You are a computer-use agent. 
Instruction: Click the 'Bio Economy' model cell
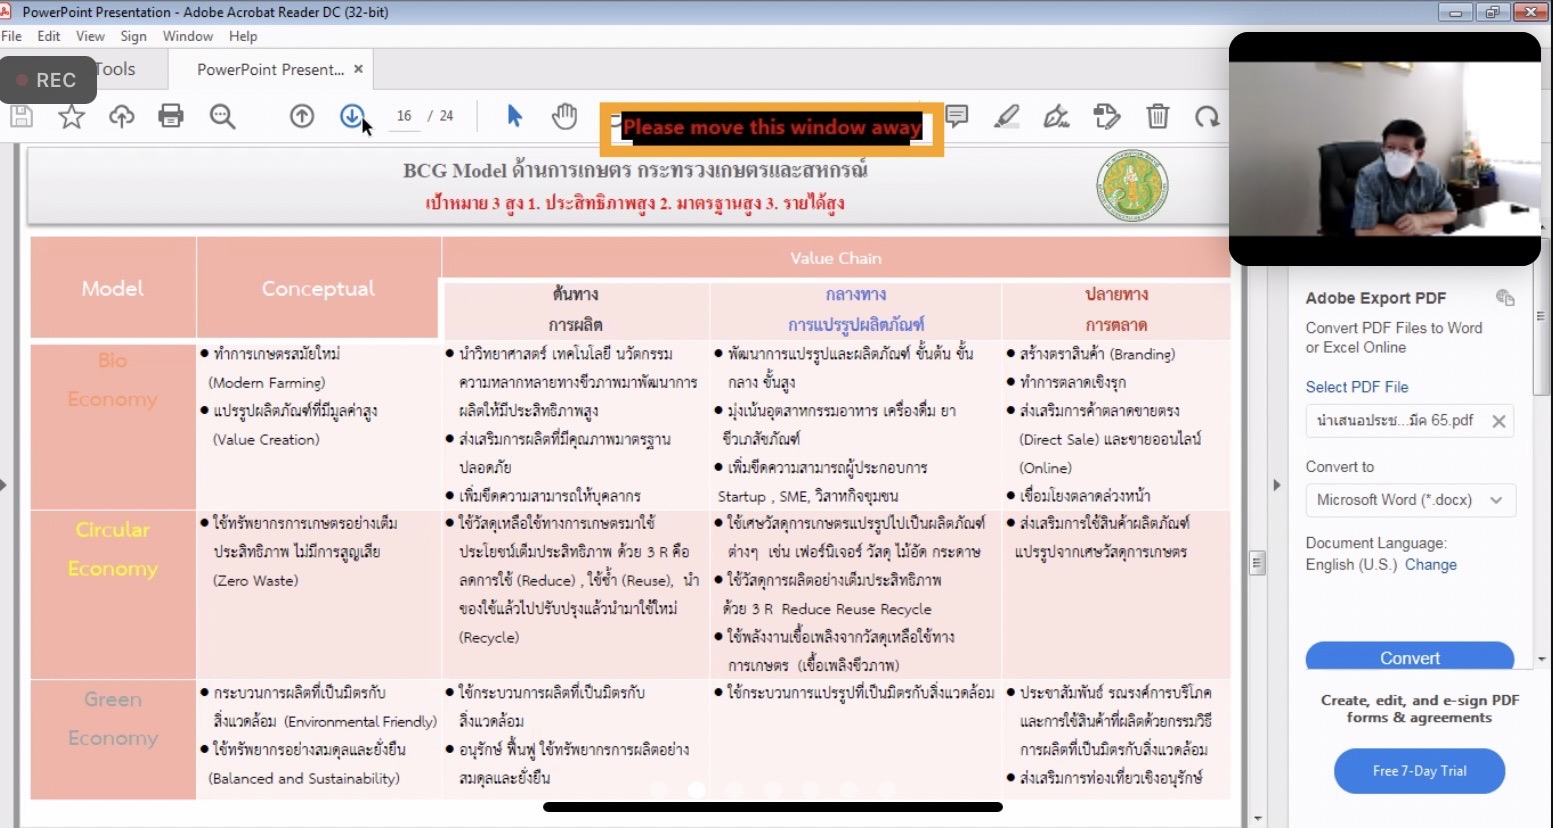click(x=113, y=425)
